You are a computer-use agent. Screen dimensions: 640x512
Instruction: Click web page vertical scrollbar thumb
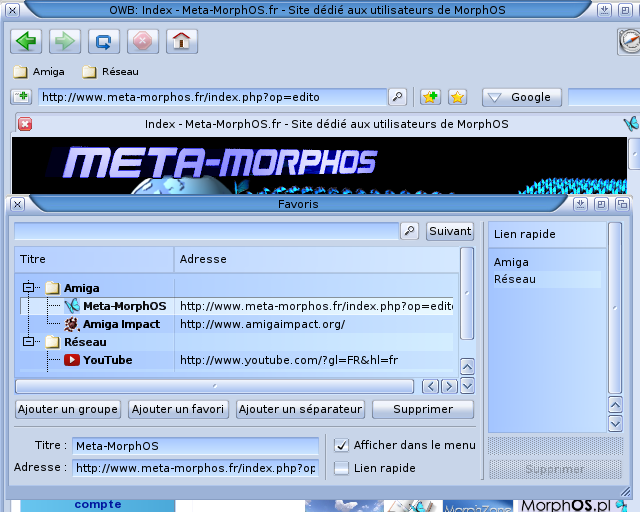tap(634, 154)
